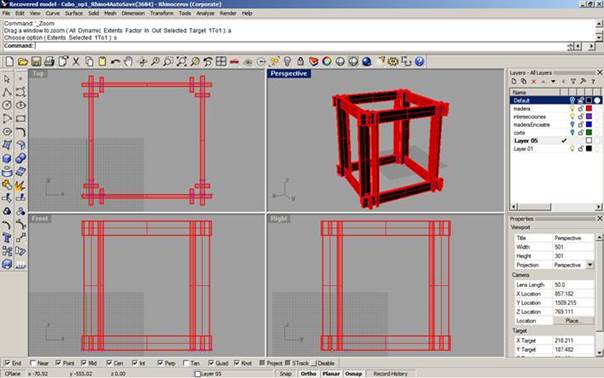Click the Lens Length value field
This screenshot has width=604, height=378.
[x=573, y=285]
